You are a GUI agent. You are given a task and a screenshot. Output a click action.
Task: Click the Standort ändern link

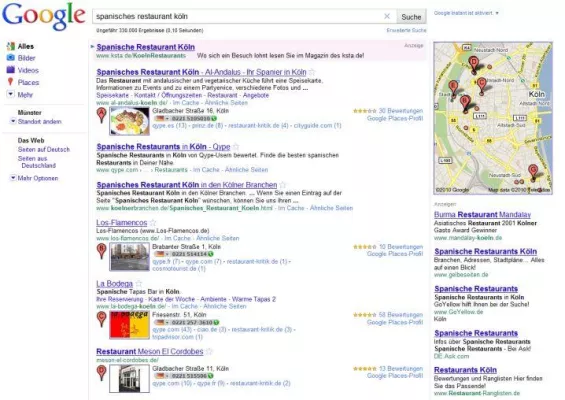coord(40,121)
